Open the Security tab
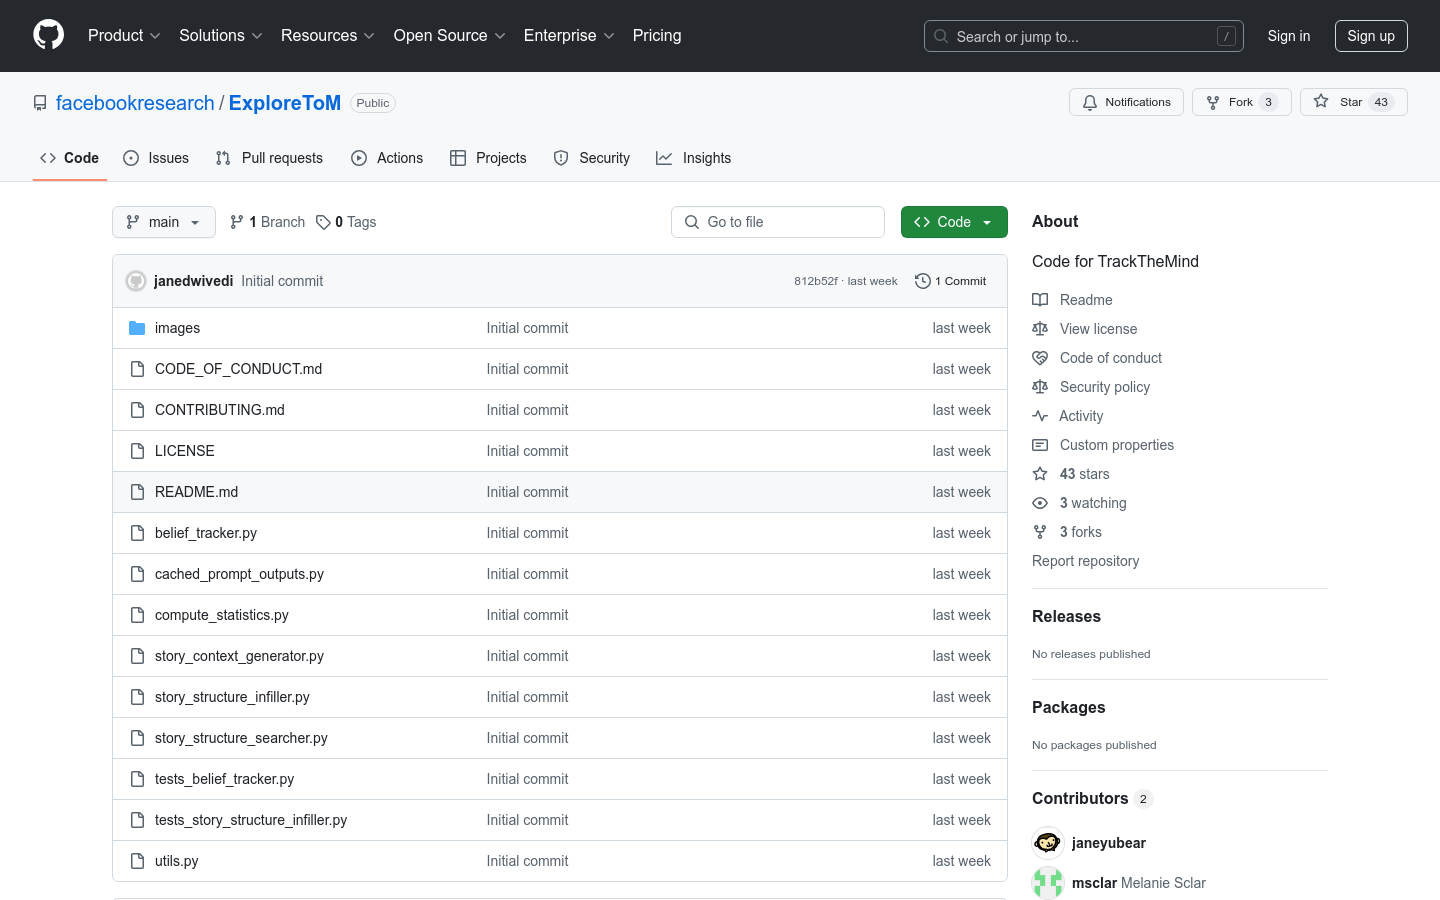 click(x=592, y=158)
